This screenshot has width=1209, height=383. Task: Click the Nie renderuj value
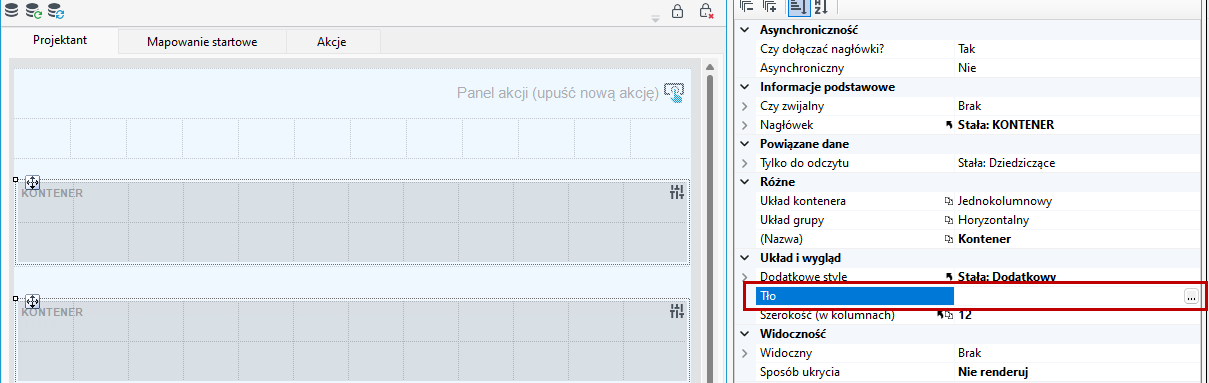click(x=994, y=372)
